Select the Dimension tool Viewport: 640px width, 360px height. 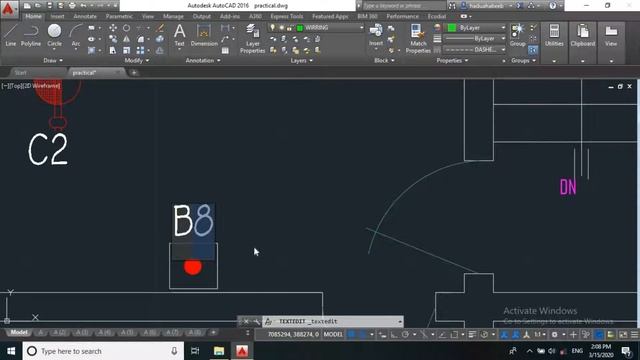coord(204,35)
